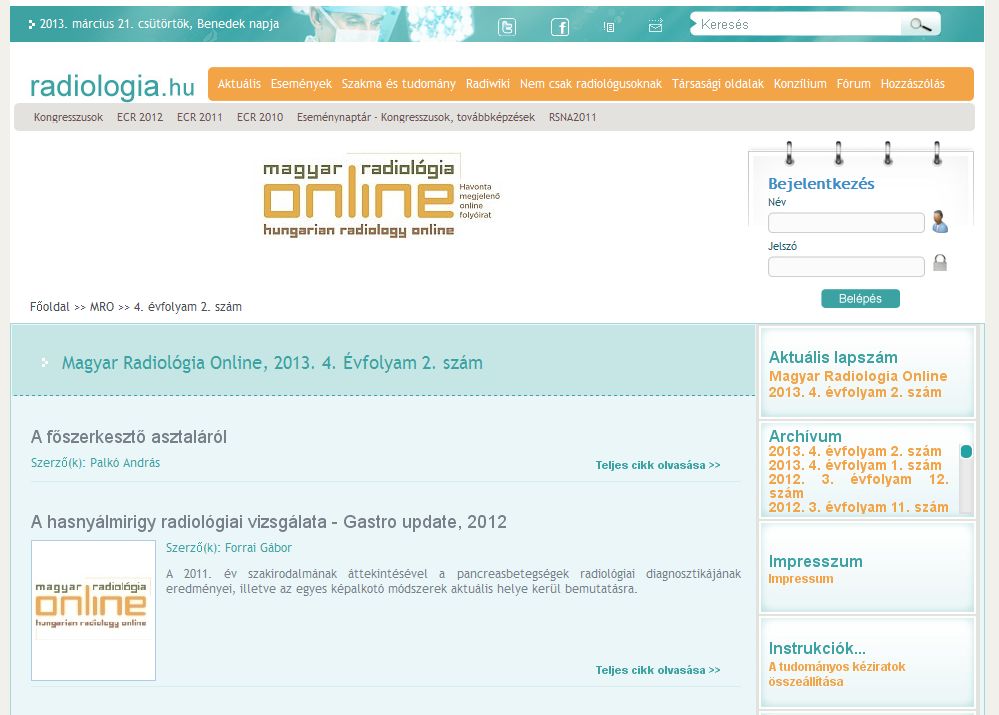This screenshot has height=715, width=999.
Task: Click the Archívum heading
Action: [805, 436]
